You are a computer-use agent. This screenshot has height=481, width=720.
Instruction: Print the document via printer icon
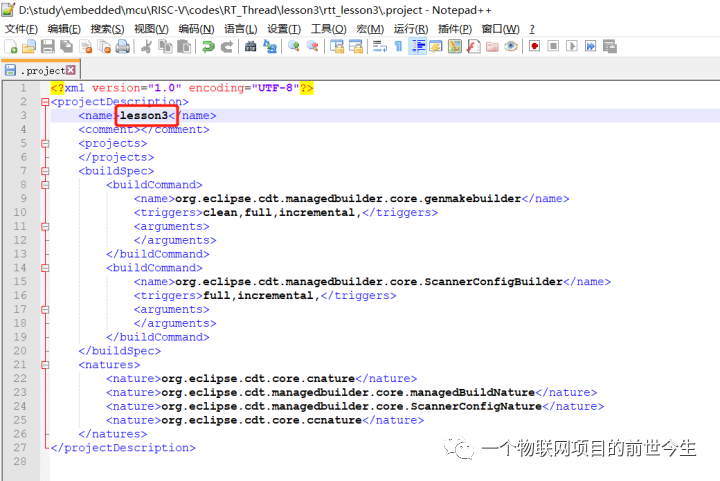tap(123, 46)
